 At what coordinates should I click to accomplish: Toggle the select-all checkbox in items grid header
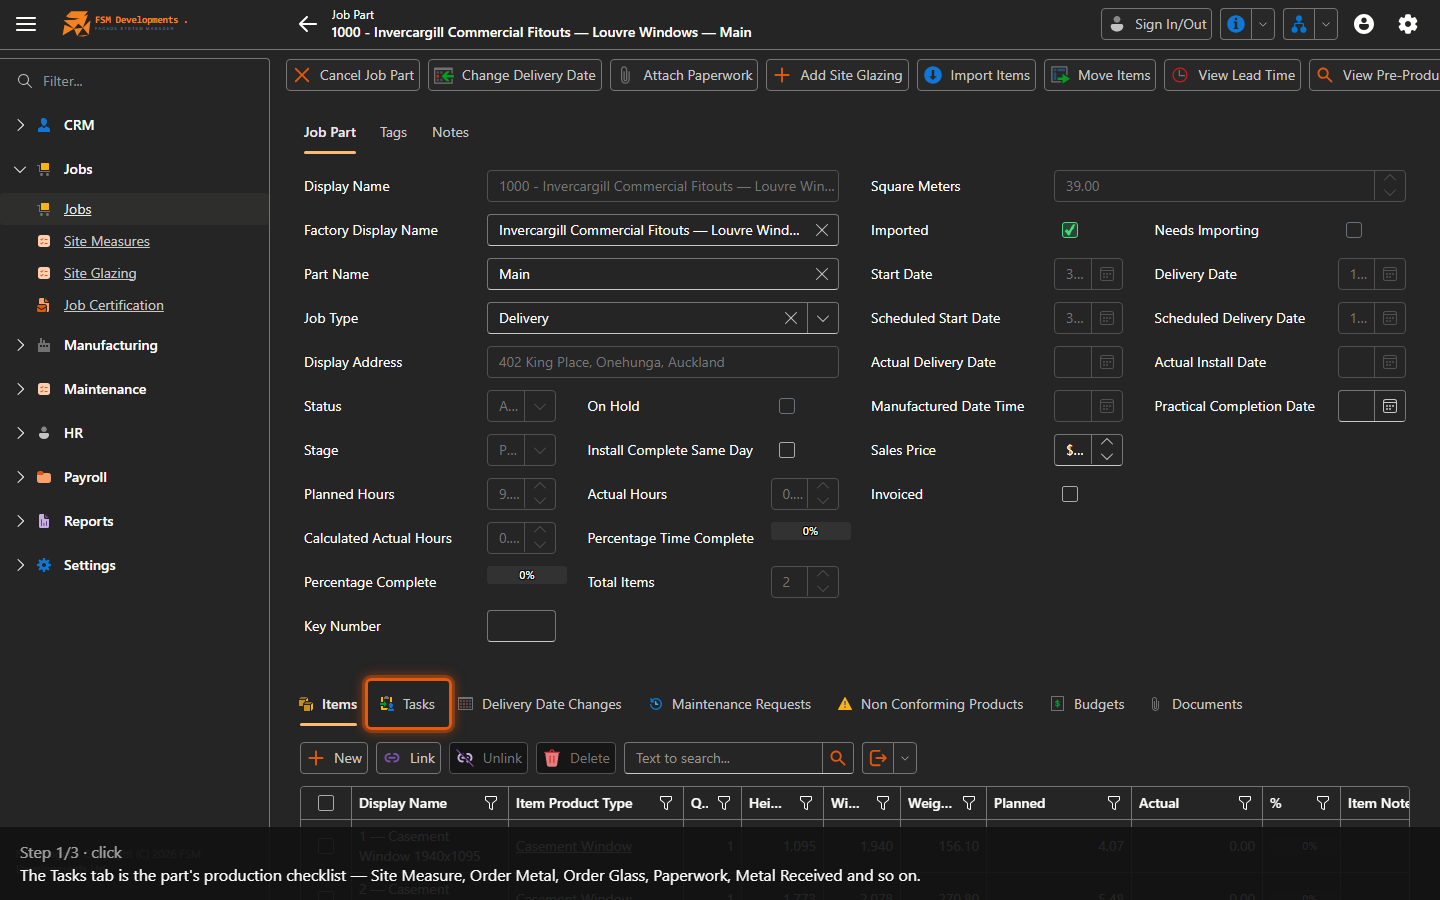326,803
